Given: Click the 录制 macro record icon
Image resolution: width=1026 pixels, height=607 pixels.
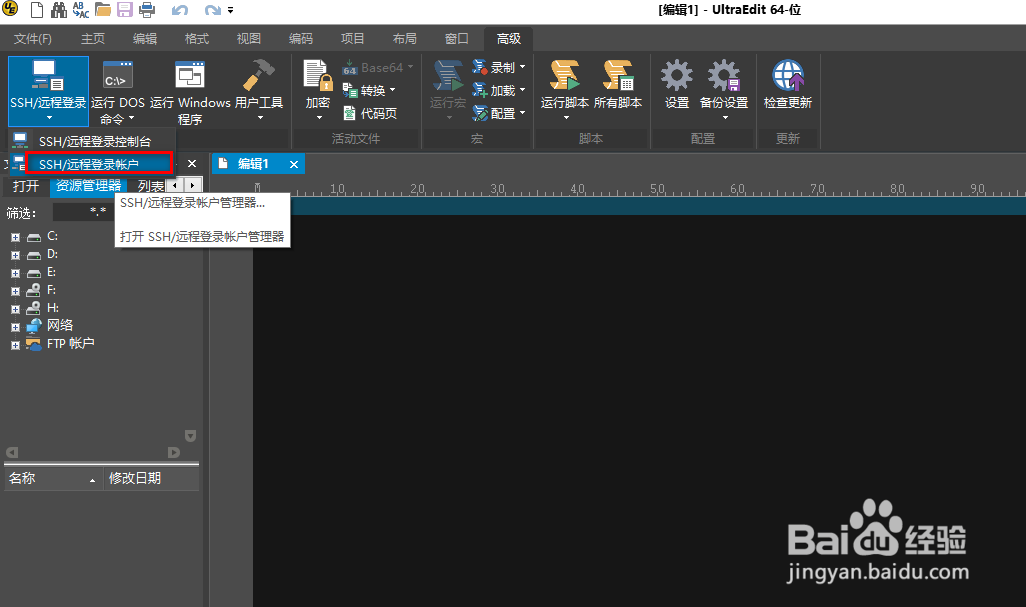Looking at the screenshot, I should [x=480, y=67].
